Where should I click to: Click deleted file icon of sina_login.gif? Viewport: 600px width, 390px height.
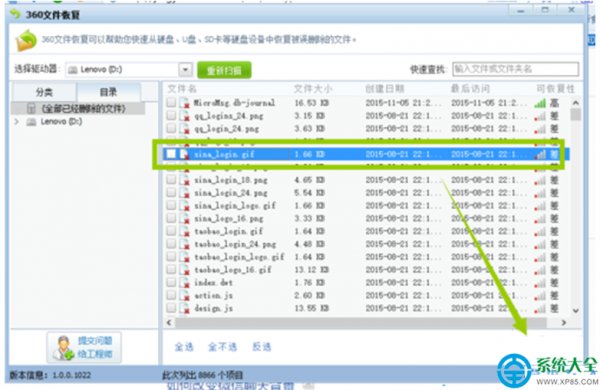pos(185,154)
